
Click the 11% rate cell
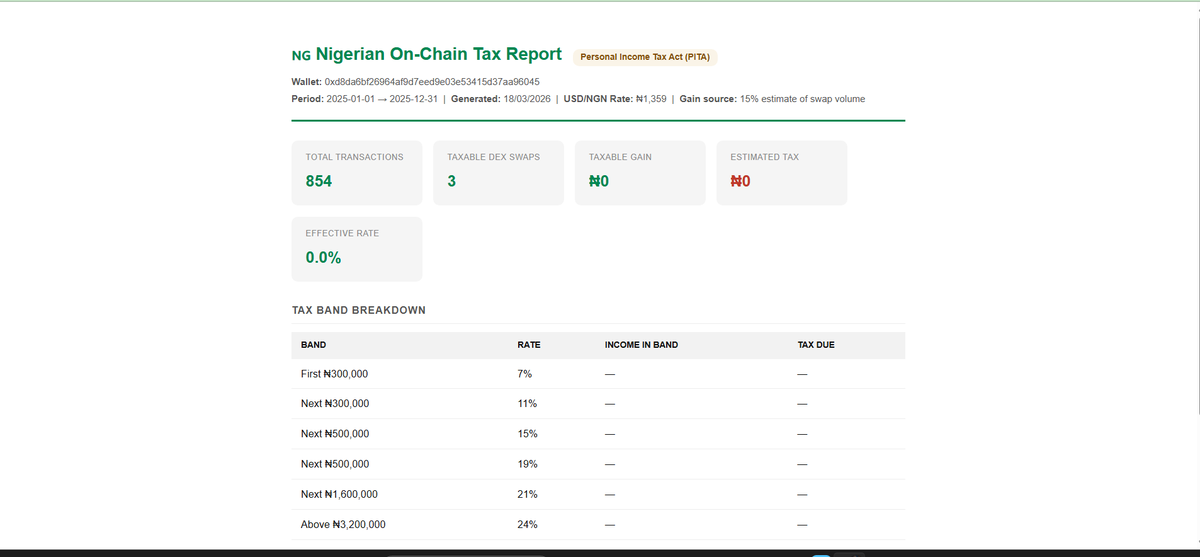pyautogui.click(x=527, y=404)
